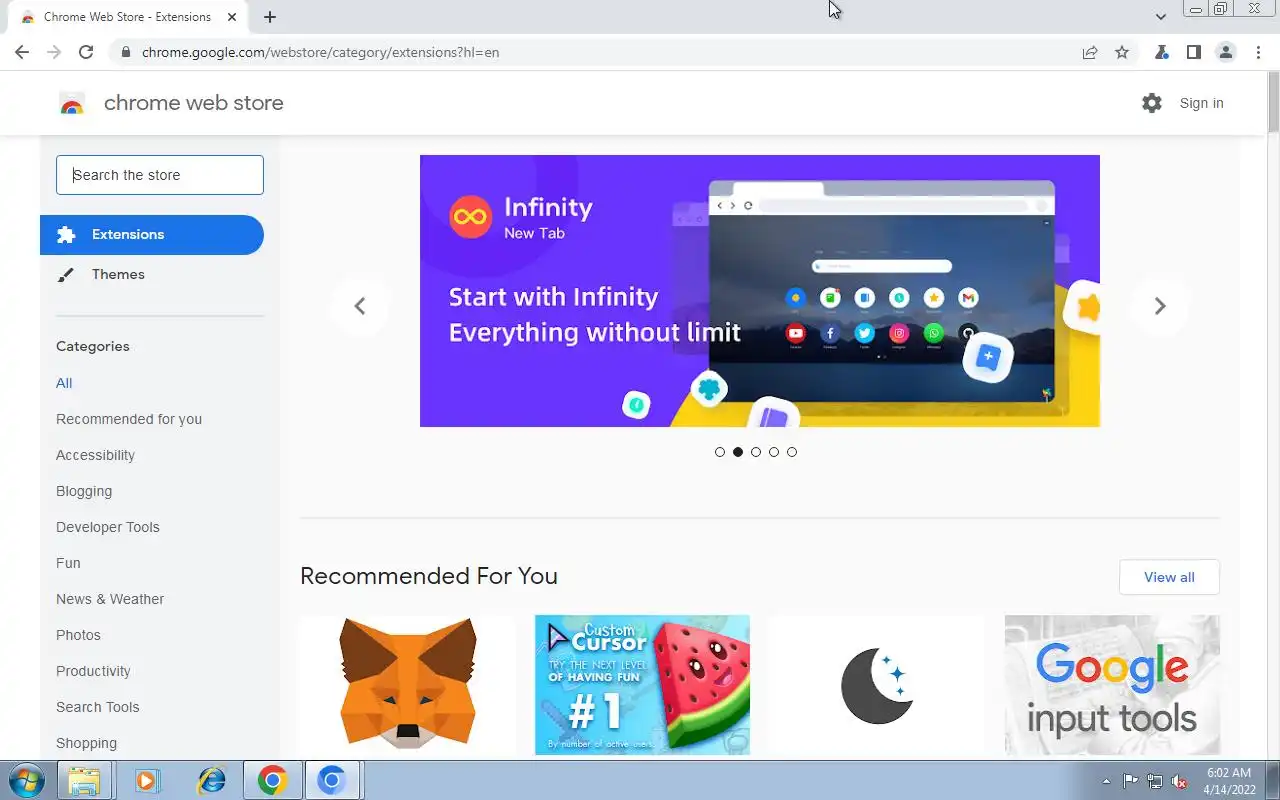Open Windows Media Player from taskbar
The height and width of the screenshot is (800, 1280).
pos(147,780)
